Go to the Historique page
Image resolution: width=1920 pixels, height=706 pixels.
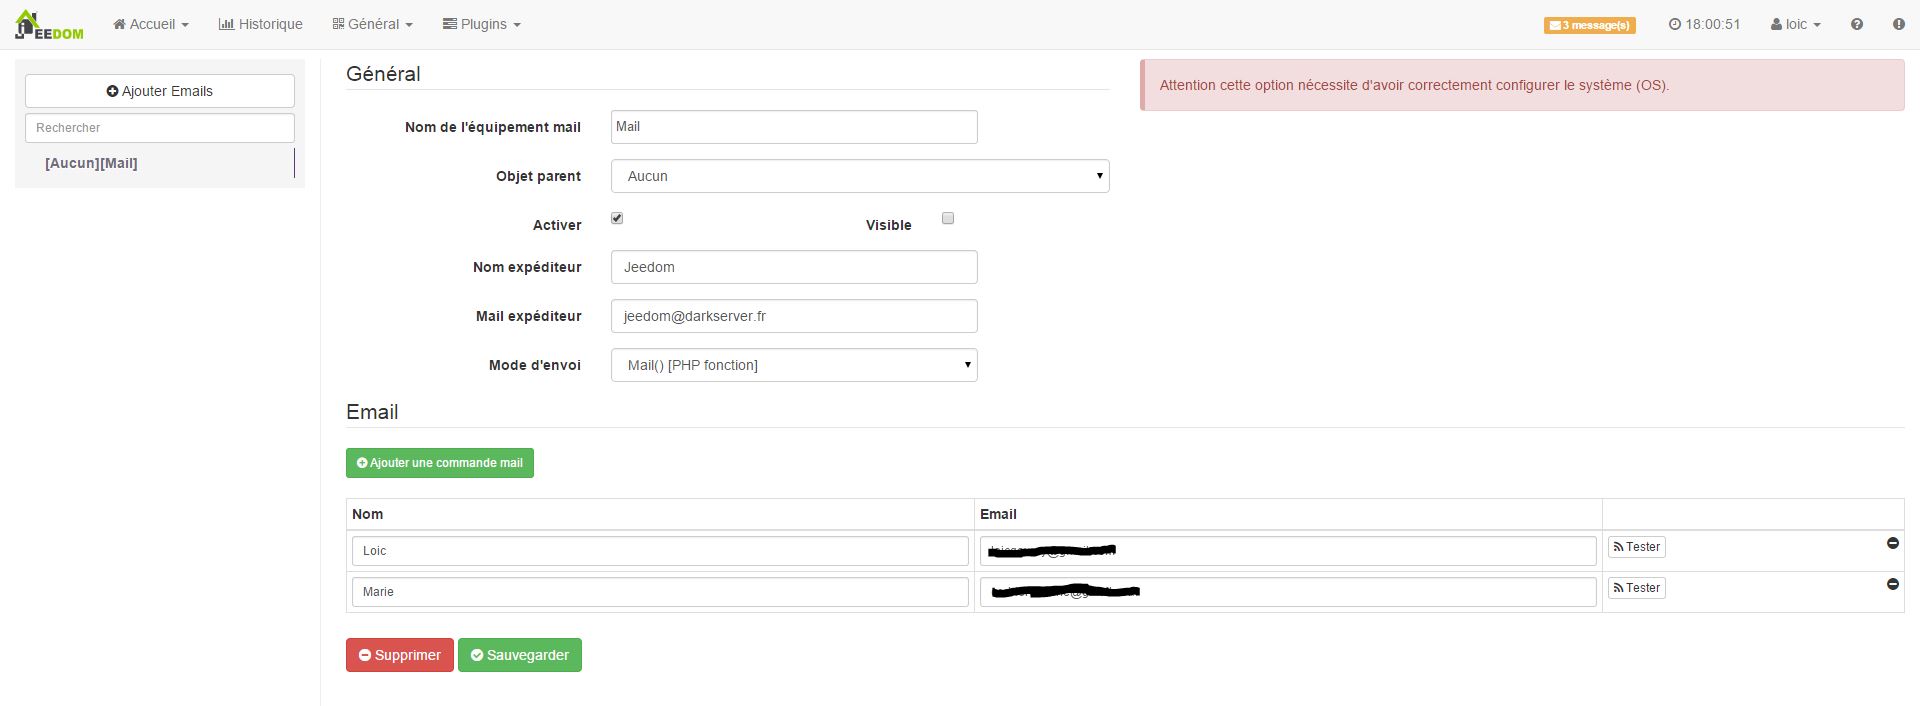point(260,24)
